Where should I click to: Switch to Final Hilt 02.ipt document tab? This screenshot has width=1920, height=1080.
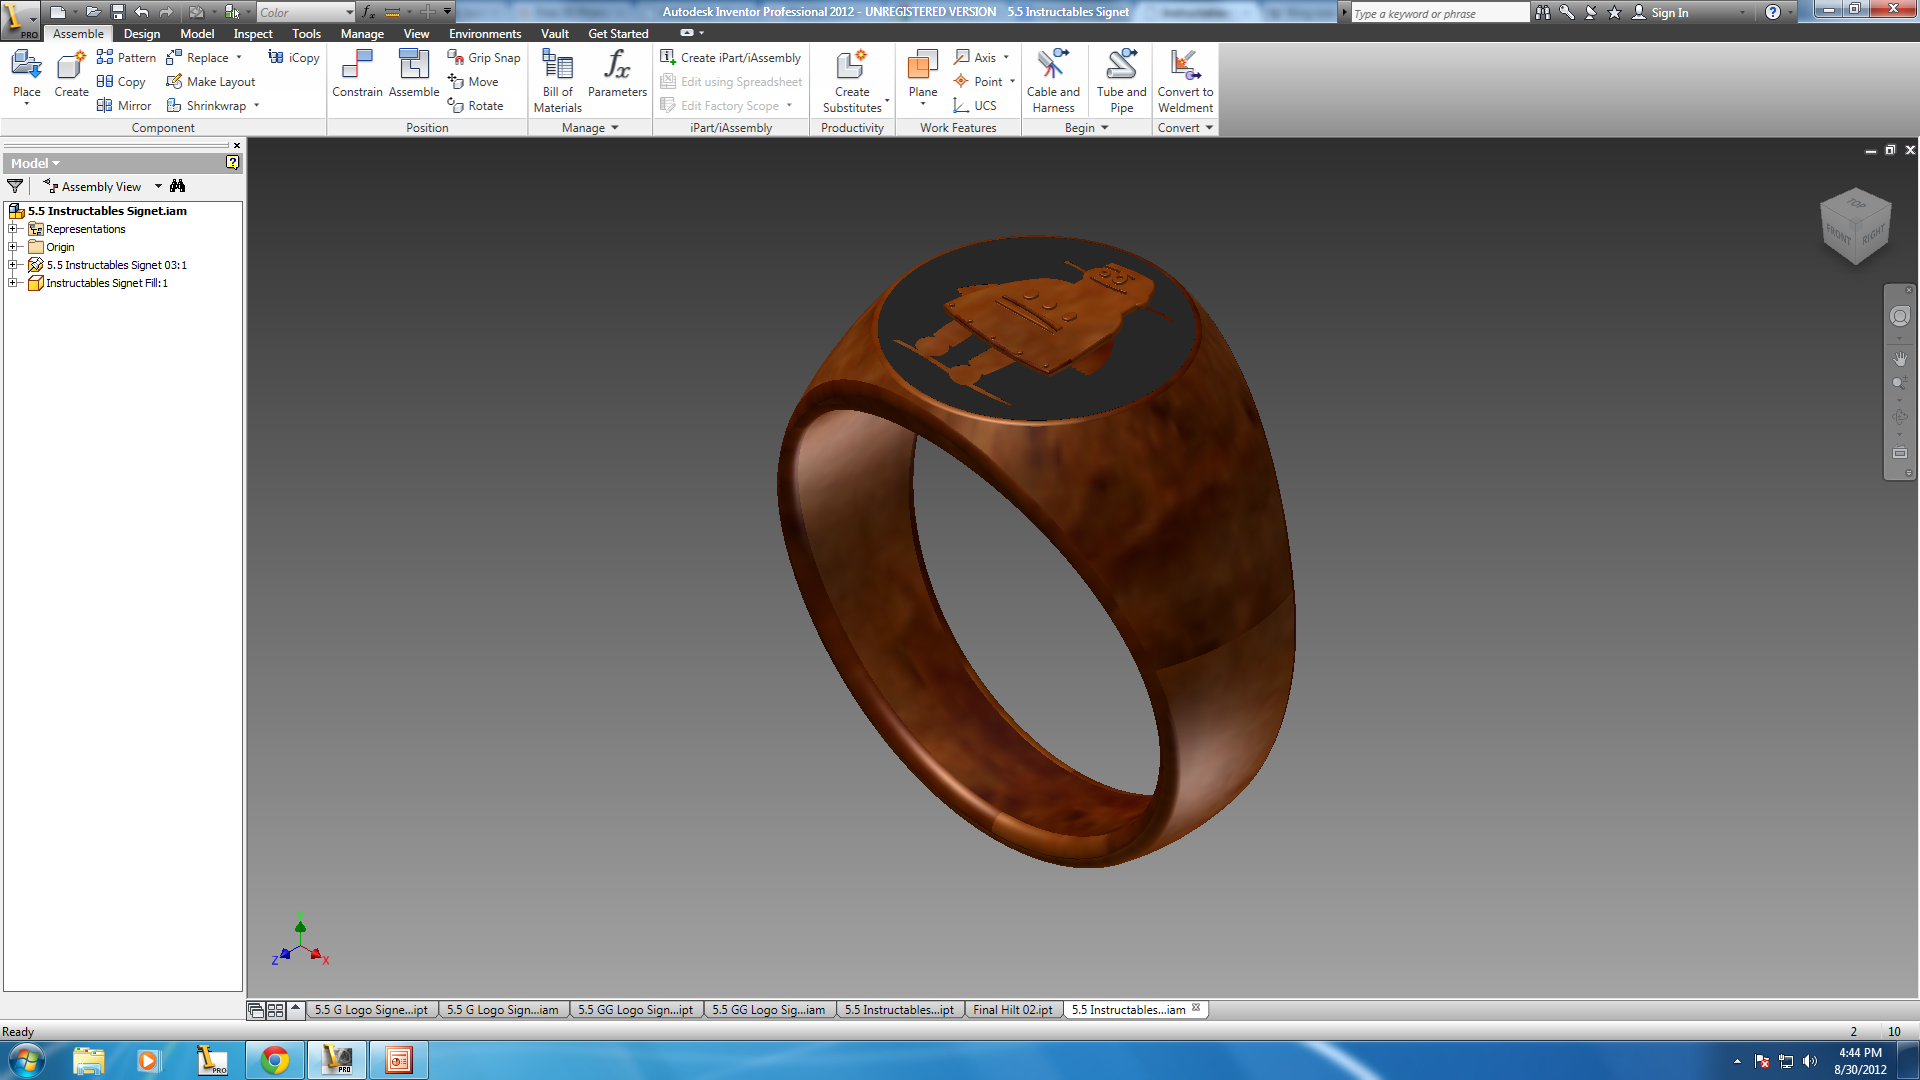tap(1012, 1010)
